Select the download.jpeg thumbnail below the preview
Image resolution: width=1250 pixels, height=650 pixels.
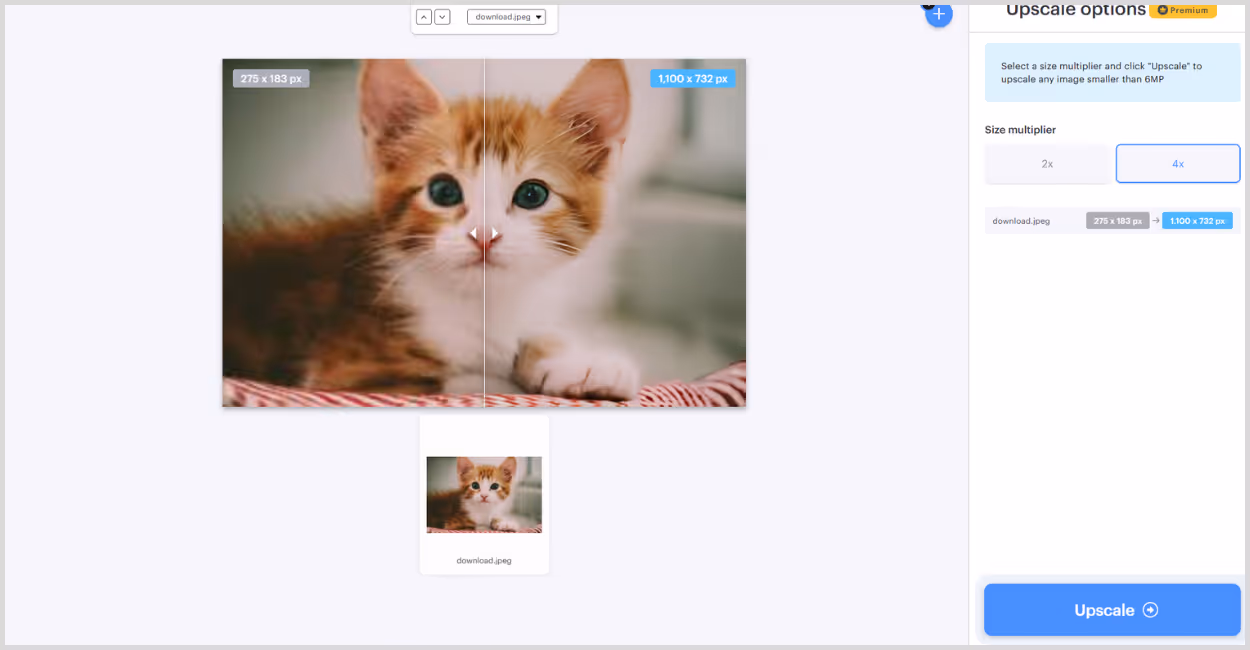click(x=484, y=494)
